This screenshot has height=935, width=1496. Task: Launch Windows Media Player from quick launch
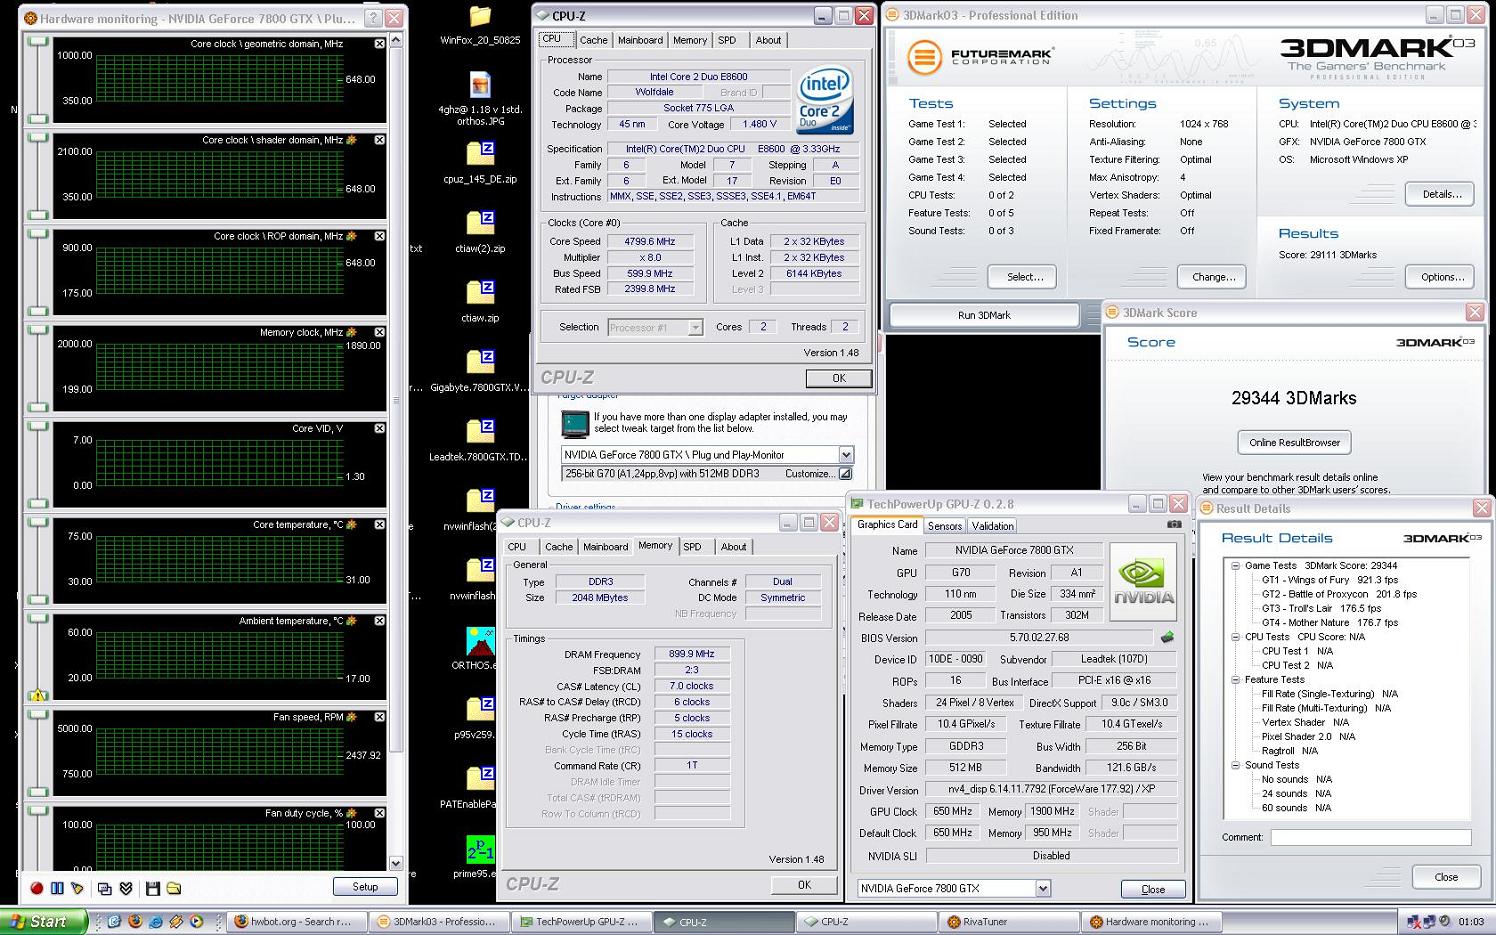(x=196, y=922)
